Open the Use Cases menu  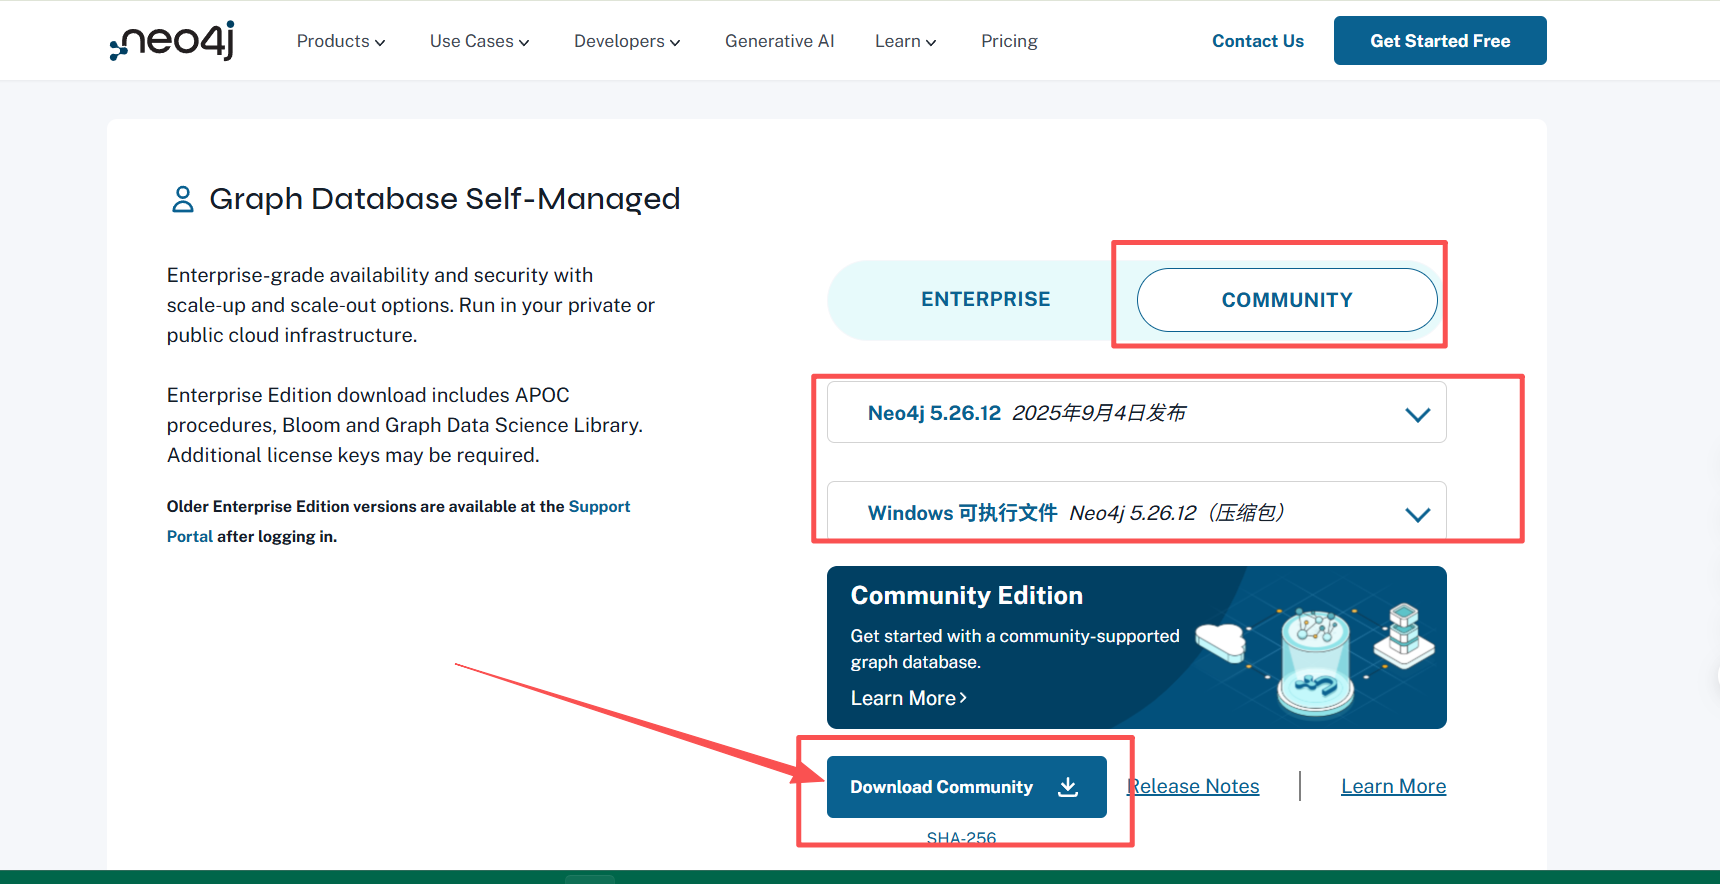480,41
